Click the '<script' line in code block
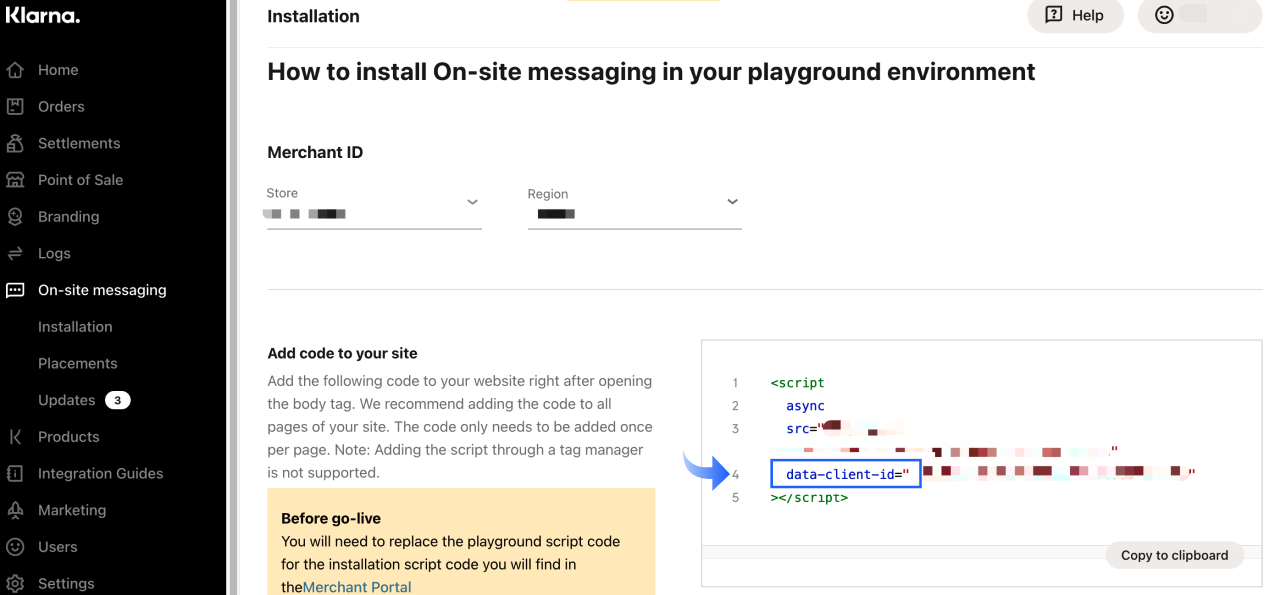 [x=797, y=383]
